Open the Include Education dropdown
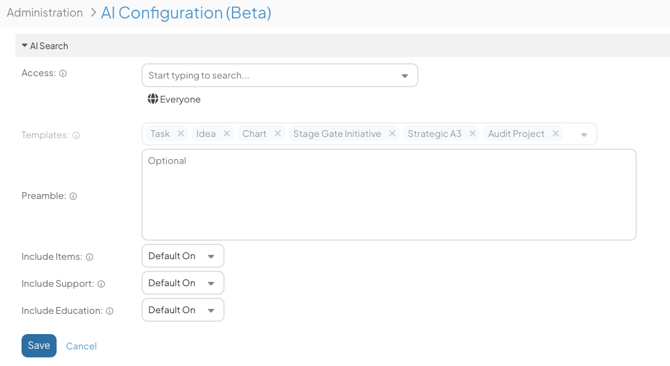Screen dimensions: 670x366 (183, 310)
